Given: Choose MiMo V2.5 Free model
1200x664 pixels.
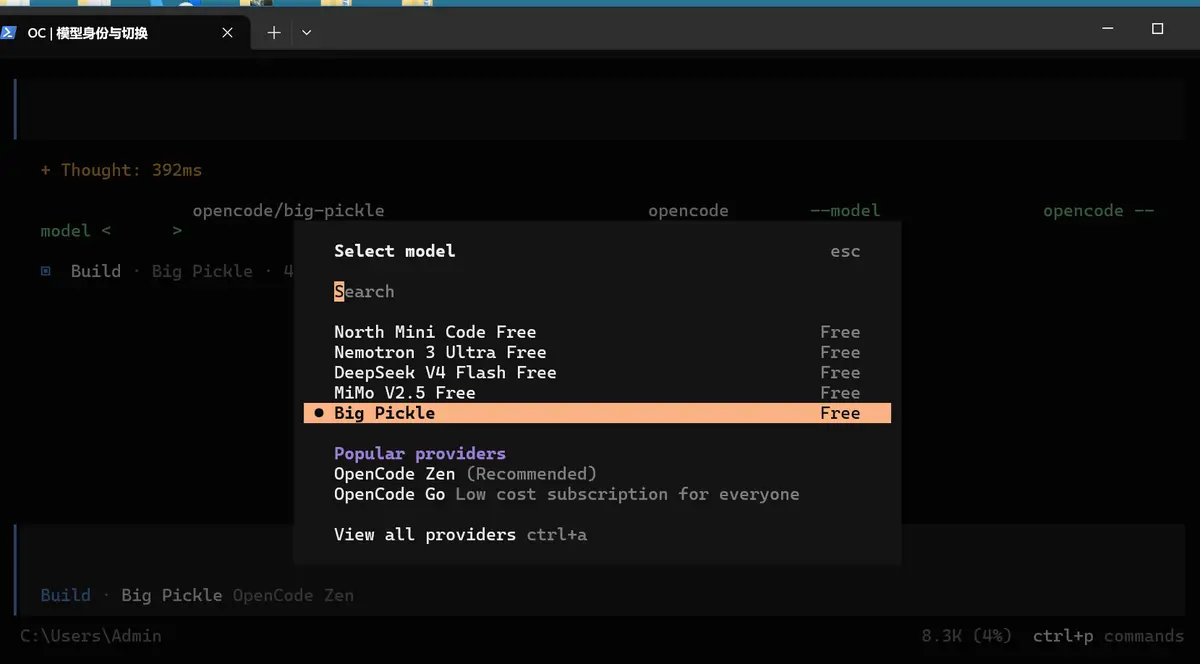Looking at the screenshot, I should click(597, 393).
